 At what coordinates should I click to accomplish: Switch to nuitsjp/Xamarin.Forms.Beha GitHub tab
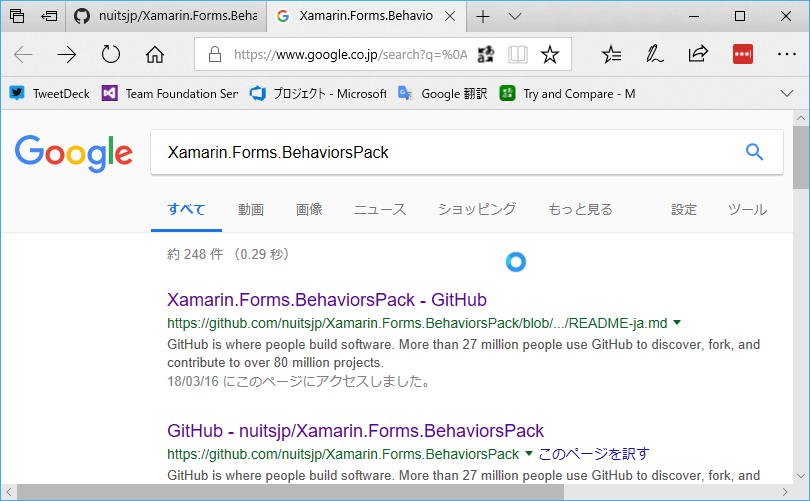(x=166, y=17)
